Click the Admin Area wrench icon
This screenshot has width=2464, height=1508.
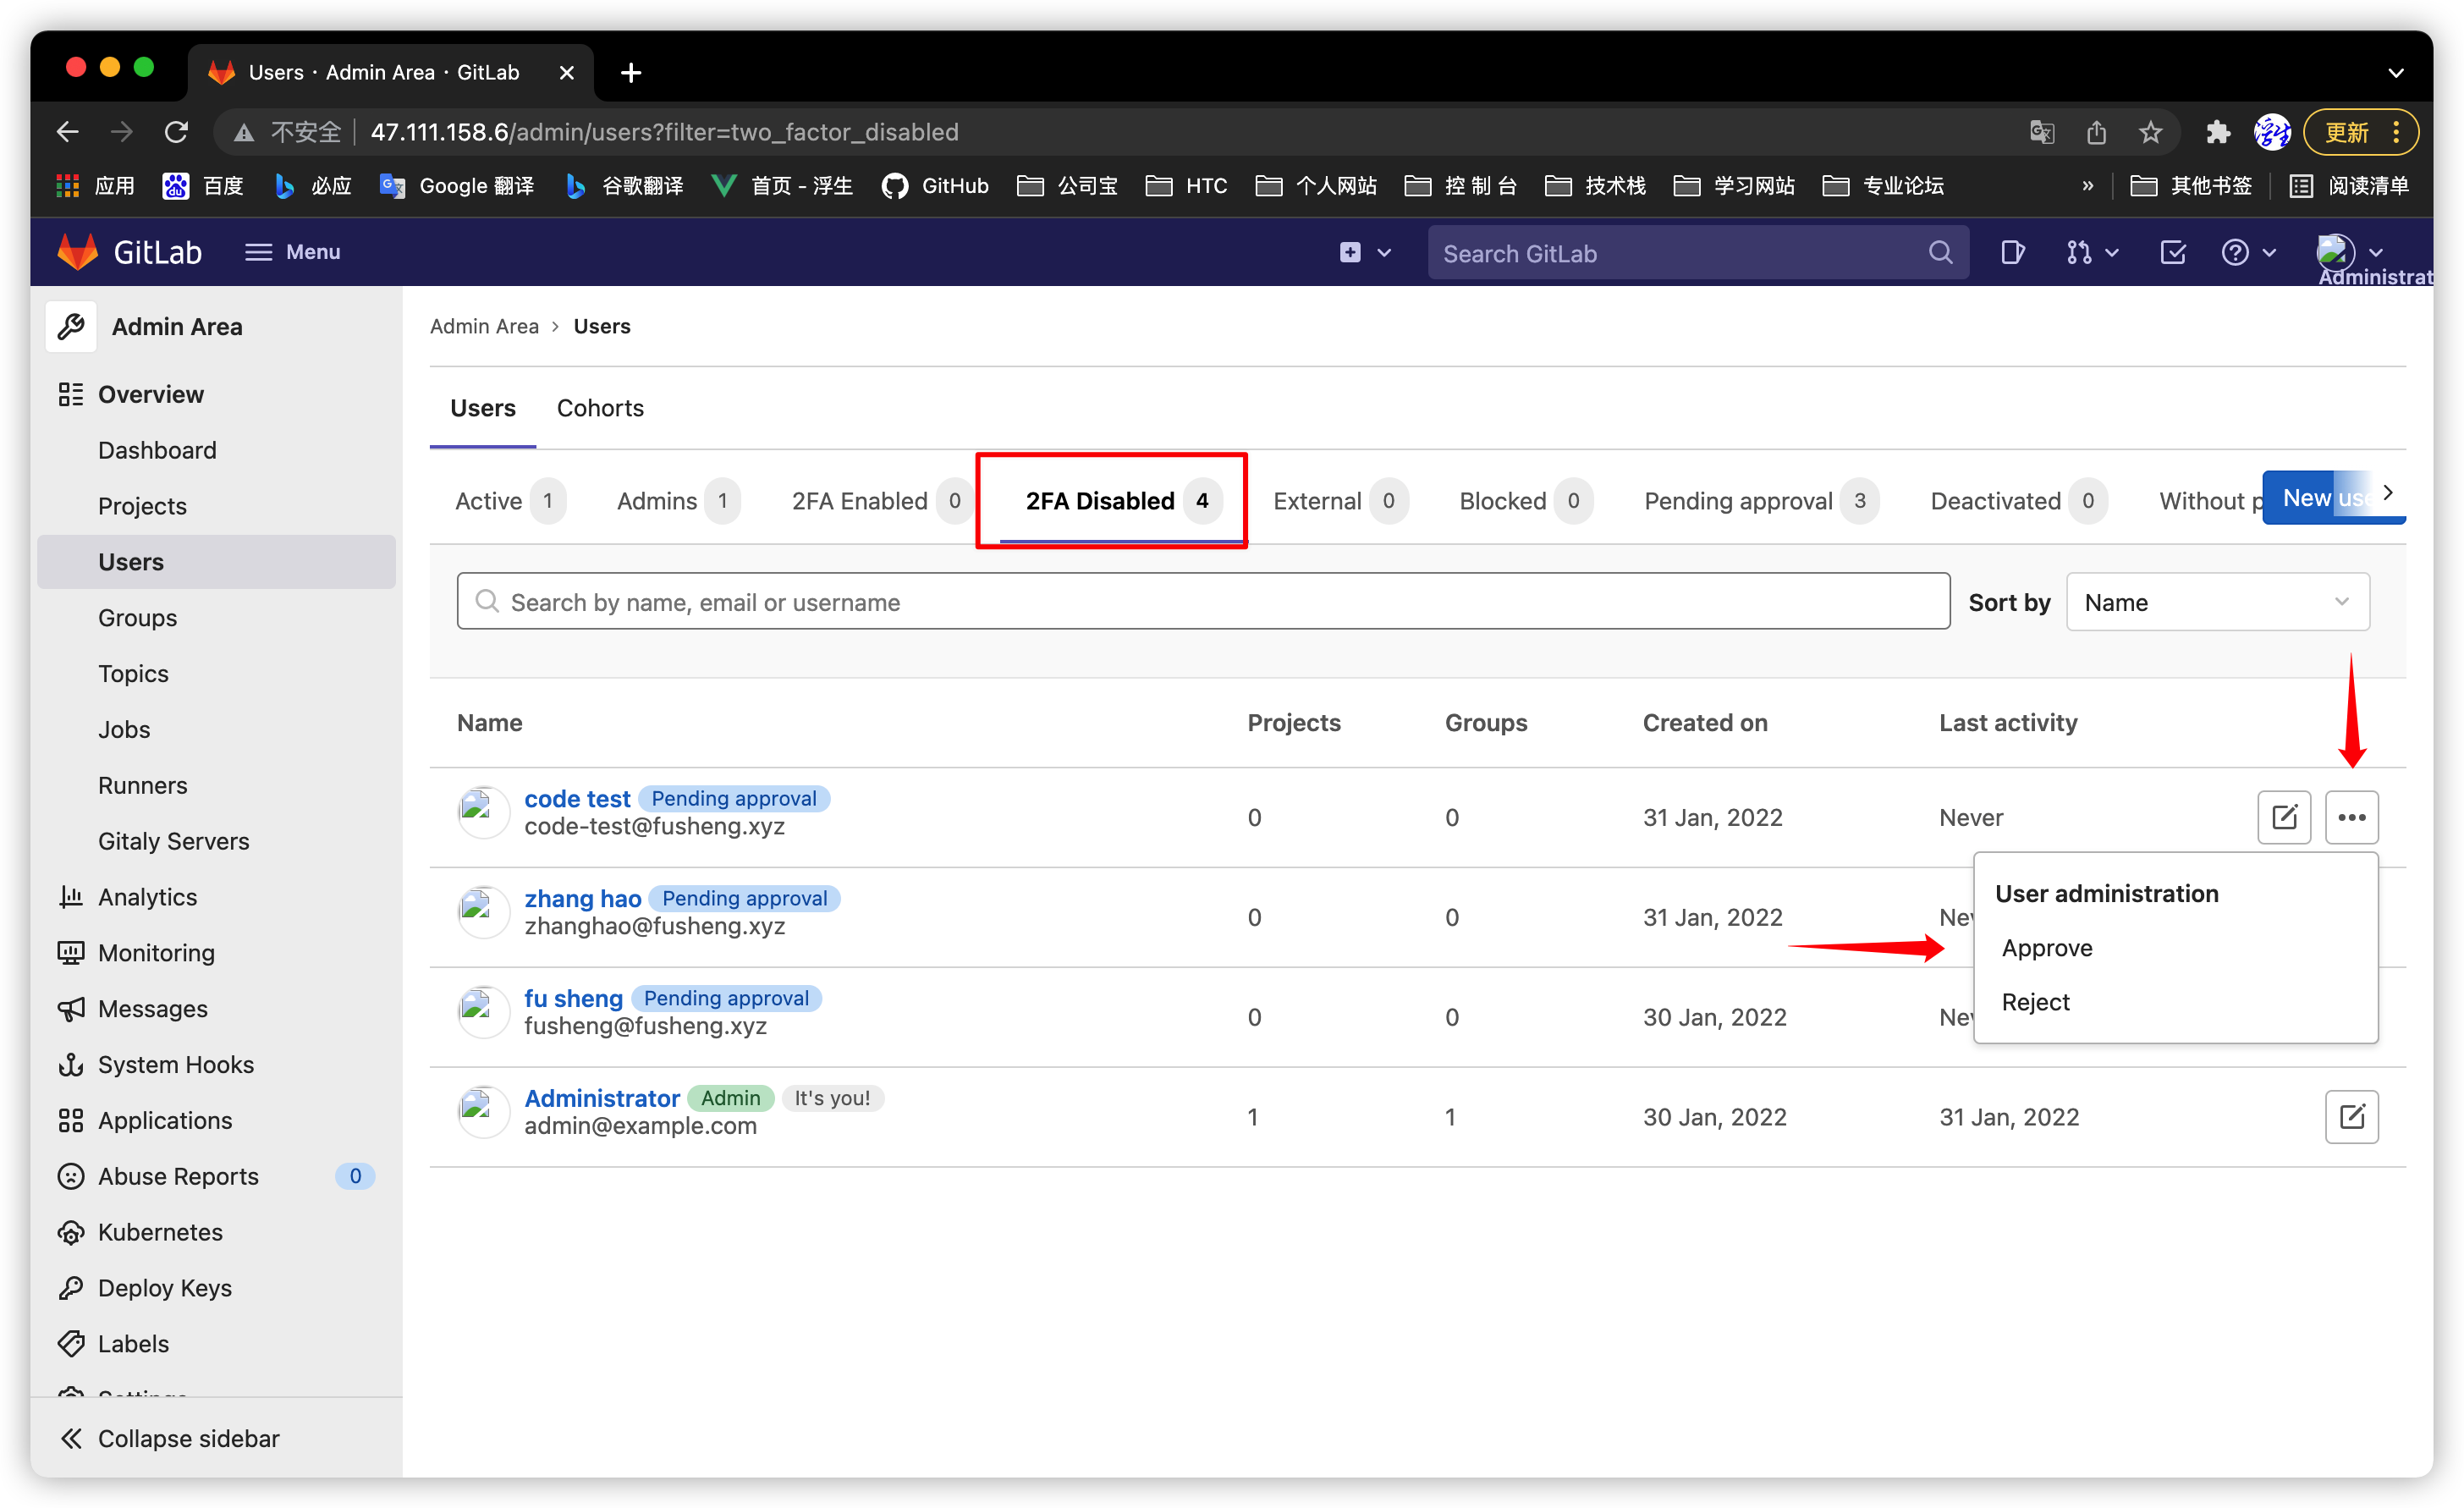[71, 326]
